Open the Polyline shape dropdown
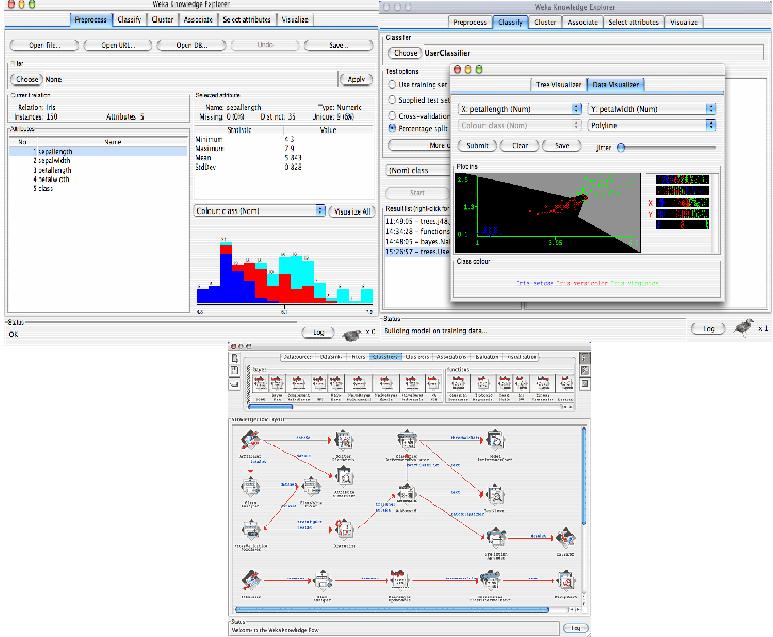This screenshot has width=773, height=637. click(652, 126)
